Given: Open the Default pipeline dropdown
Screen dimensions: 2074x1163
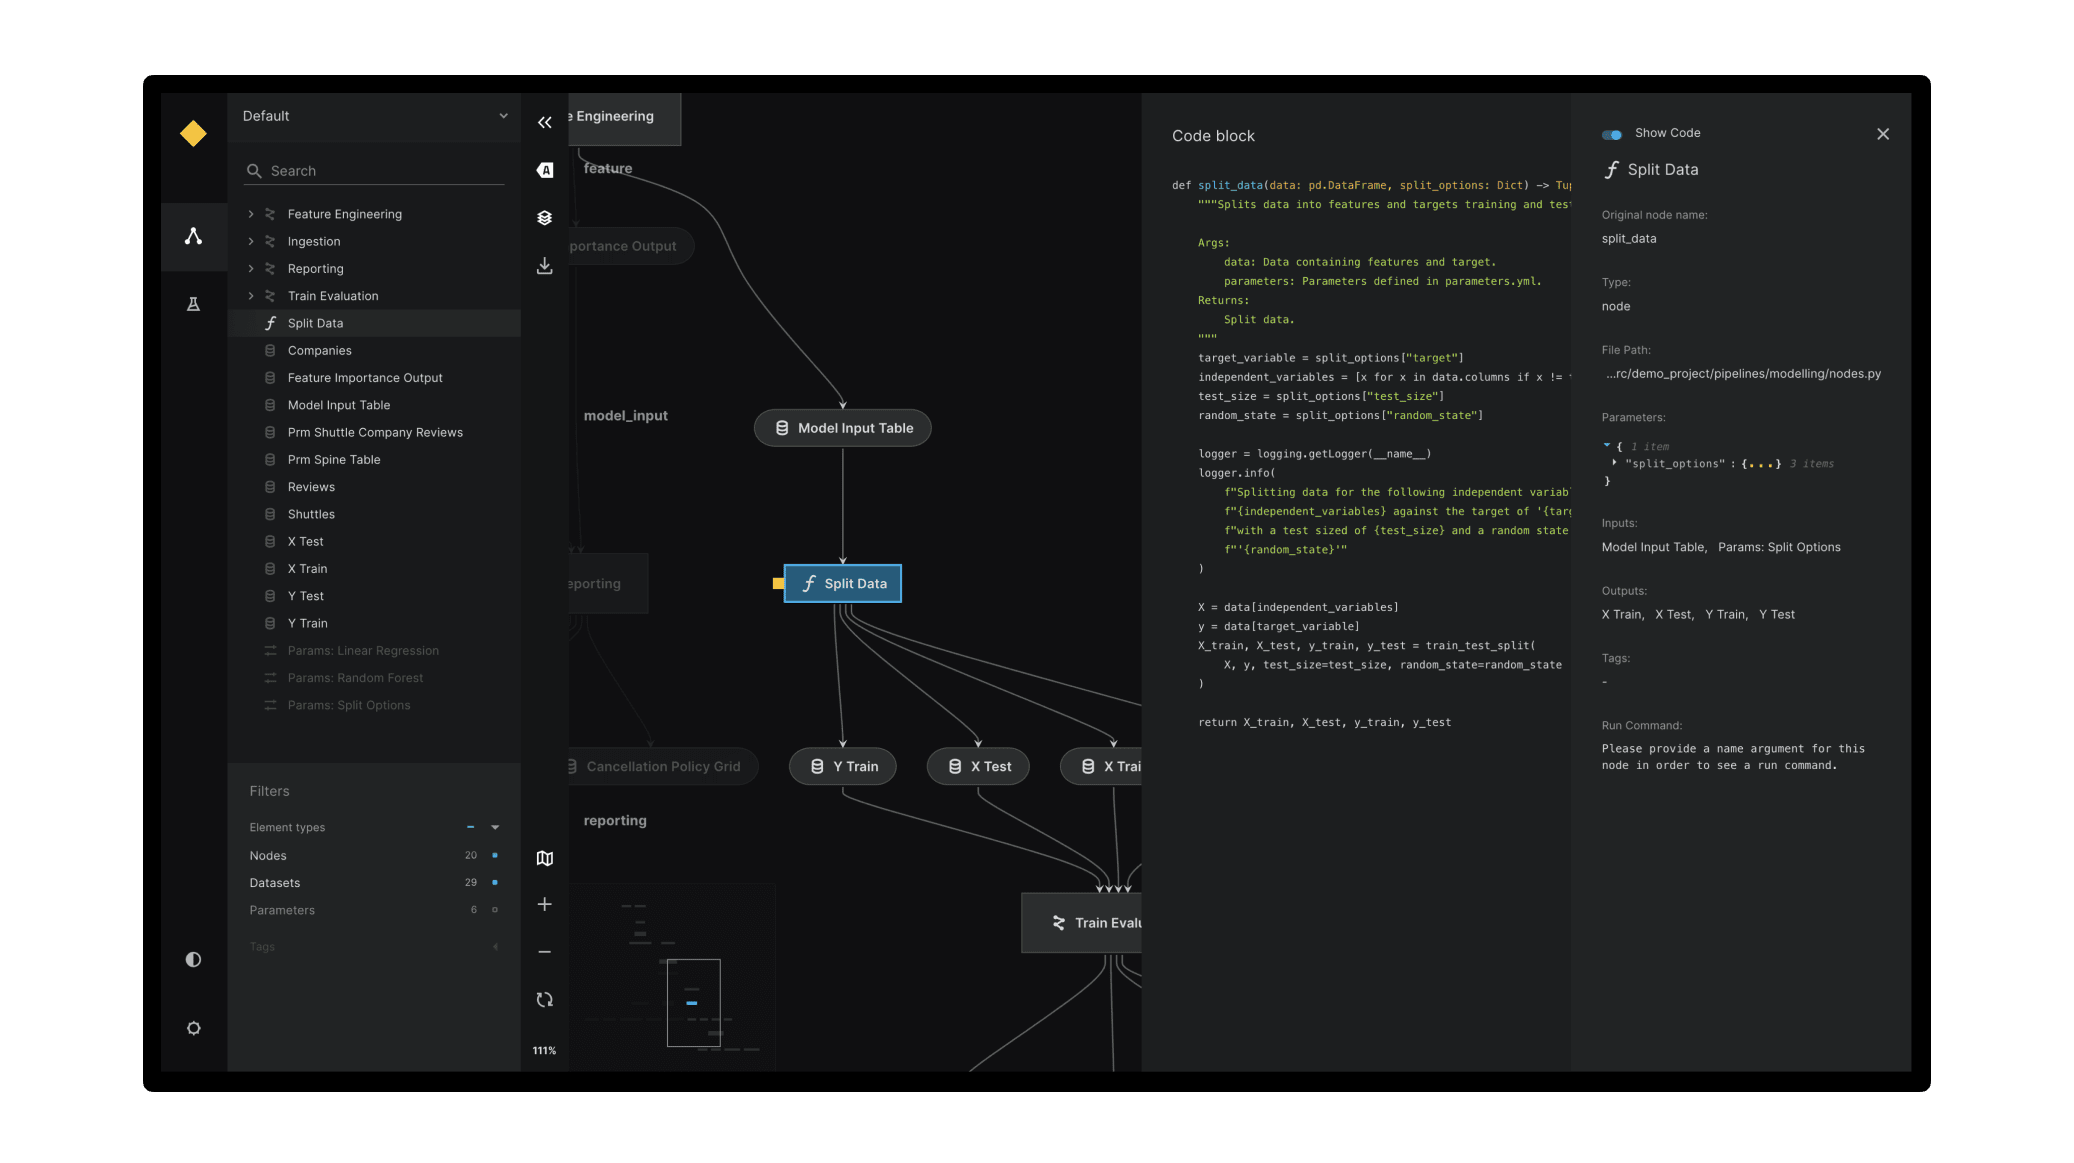Looking at the screenshot, I should pyautogui.click(x=374, y=116).
